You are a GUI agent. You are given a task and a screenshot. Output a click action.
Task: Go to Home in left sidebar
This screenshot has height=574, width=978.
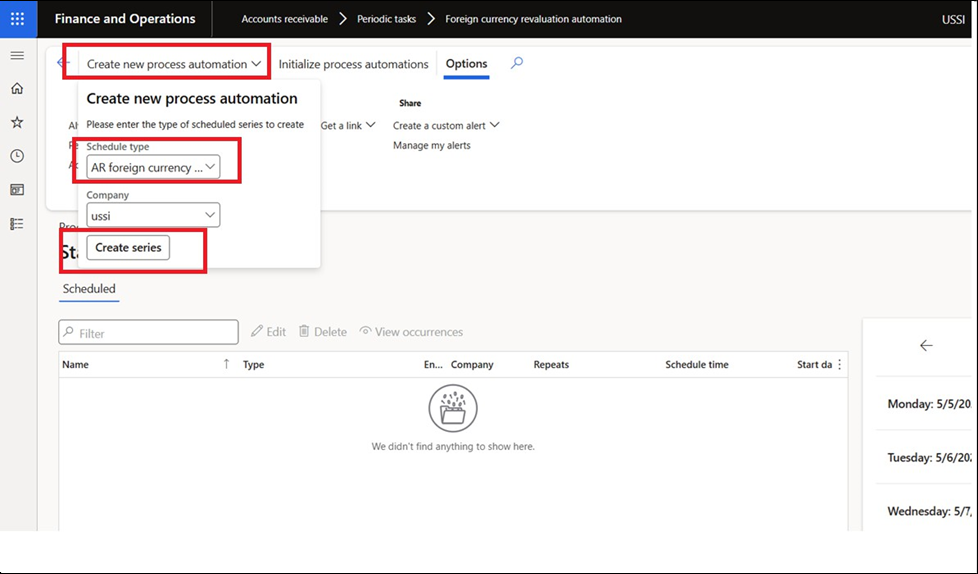[x=17, y=89]
